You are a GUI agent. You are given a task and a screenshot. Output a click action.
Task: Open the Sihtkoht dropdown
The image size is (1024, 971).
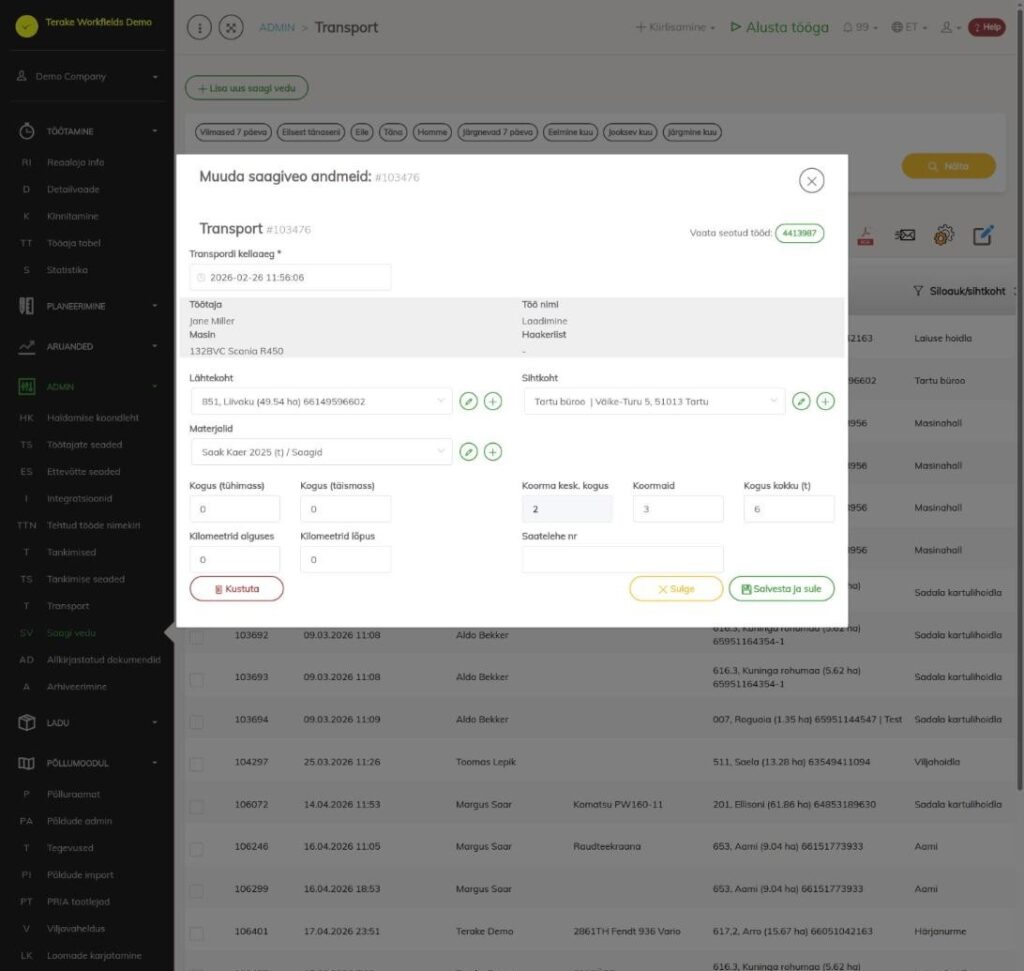click(654, 401)
